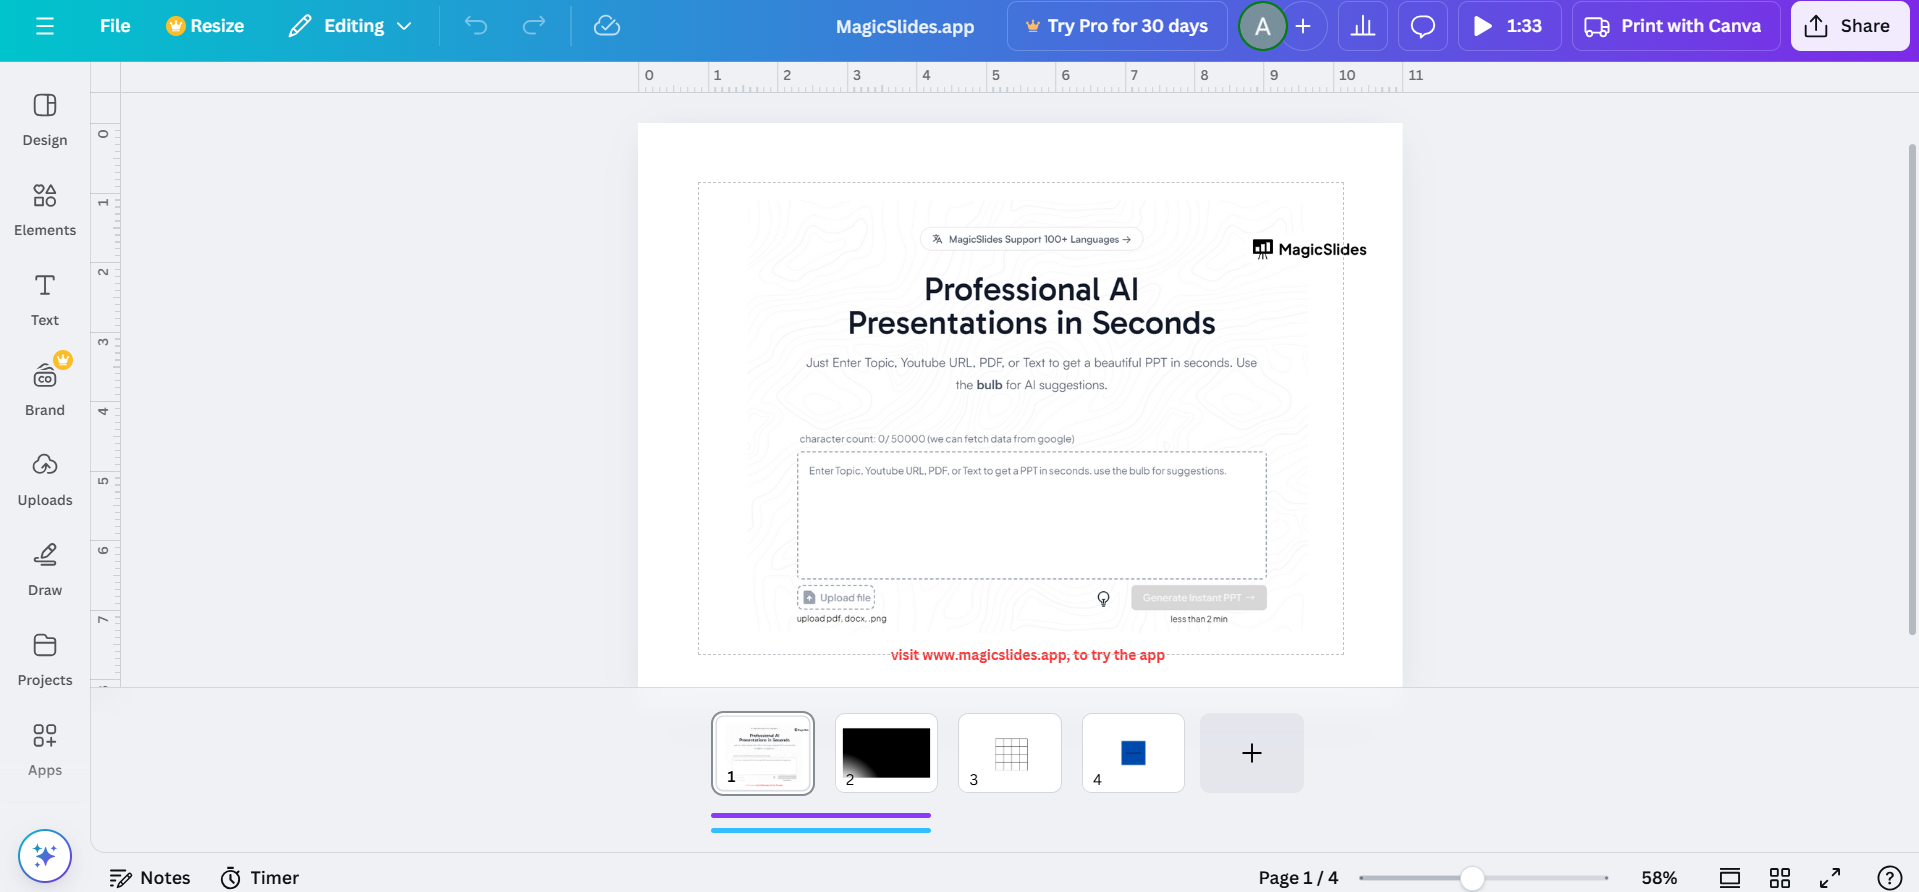The image size is (1919, 892).
Task: Open the Draw side panel
Action: tap(45, 570)
